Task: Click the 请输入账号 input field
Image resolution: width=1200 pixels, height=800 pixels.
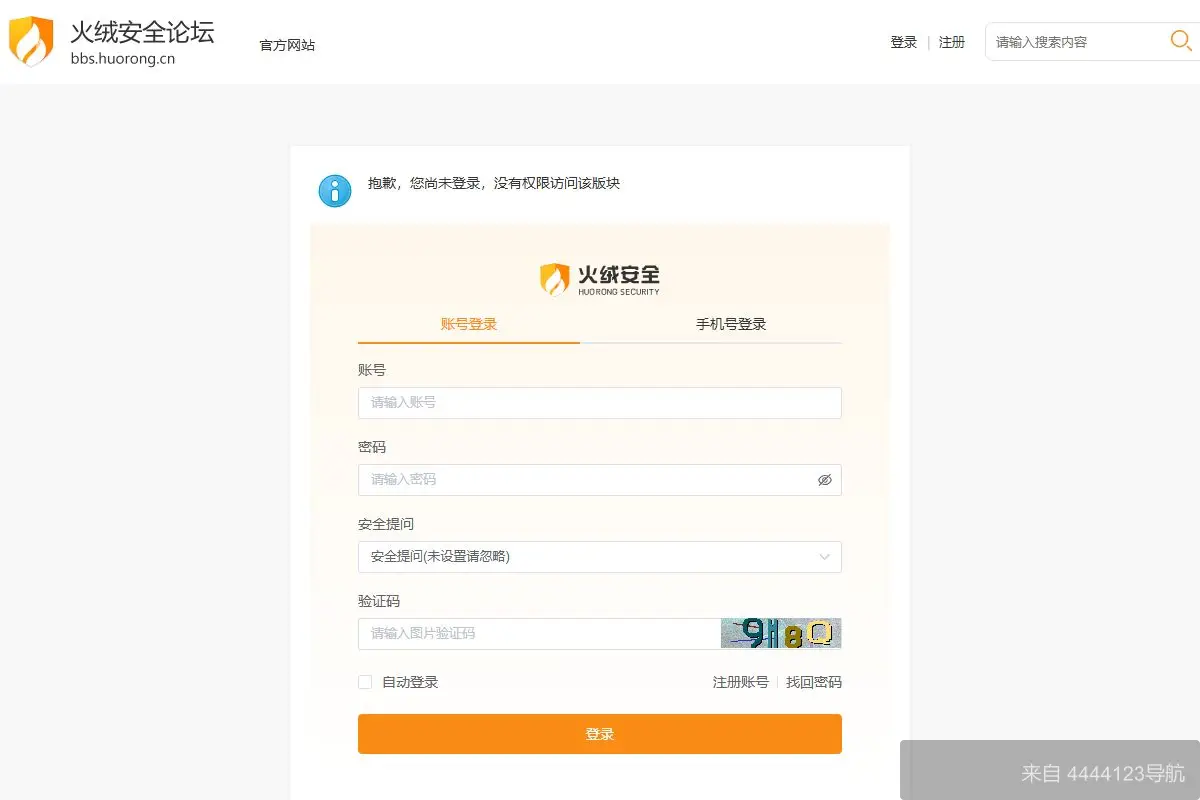Action: click(x=600, y=402)
